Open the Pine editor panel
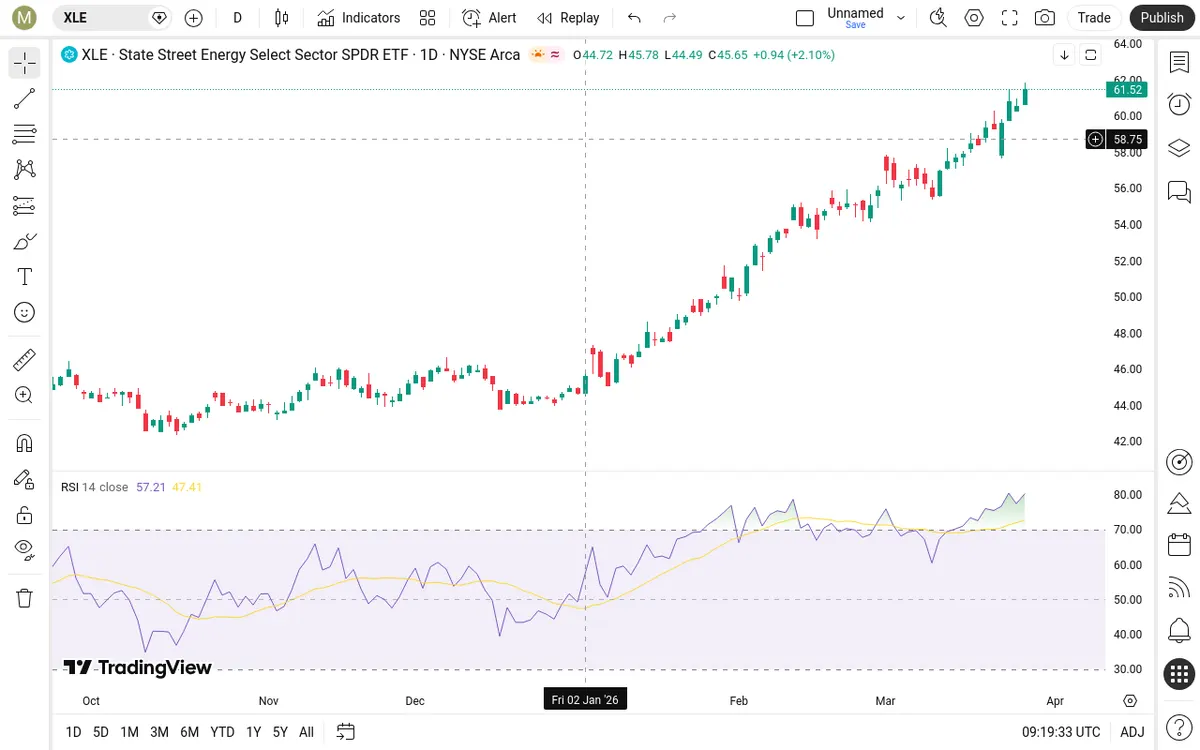The image size is (1200, 750). (x=1179, y=503)
